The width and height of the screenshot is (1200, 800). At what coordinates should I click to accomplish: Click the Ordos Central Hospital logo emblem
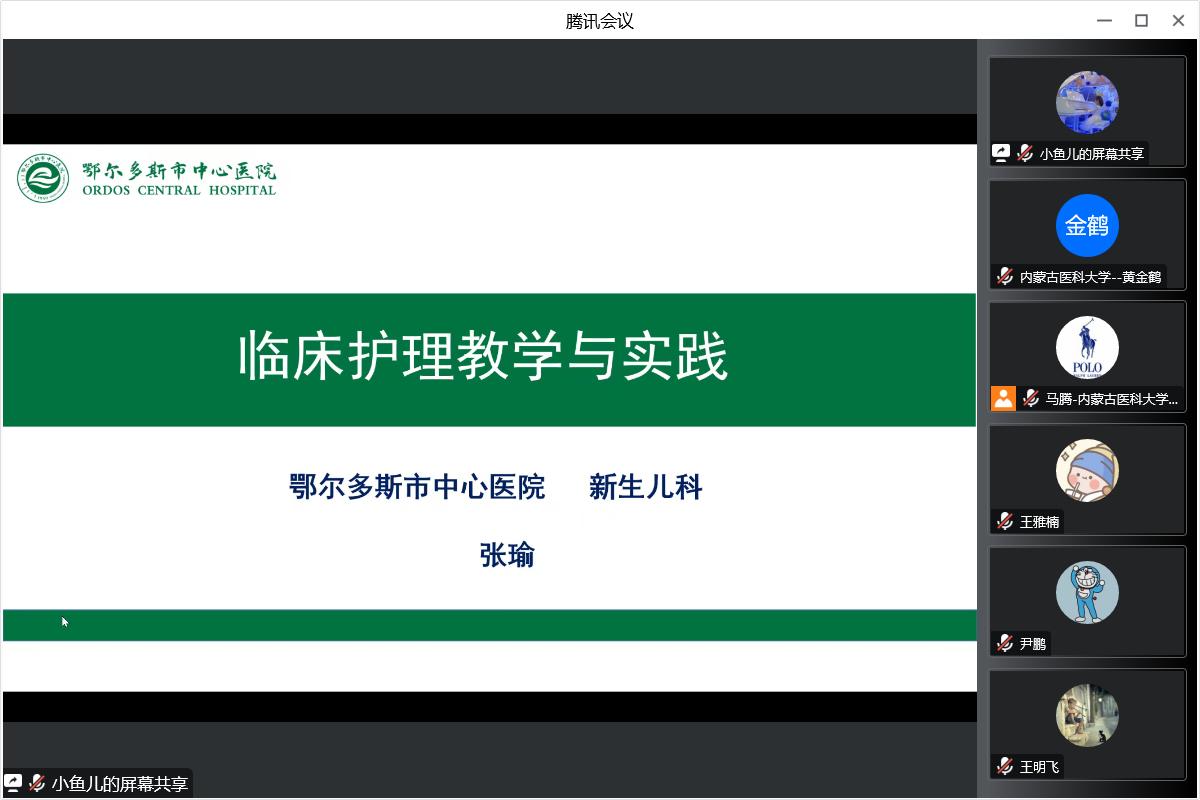pos(43,178)
